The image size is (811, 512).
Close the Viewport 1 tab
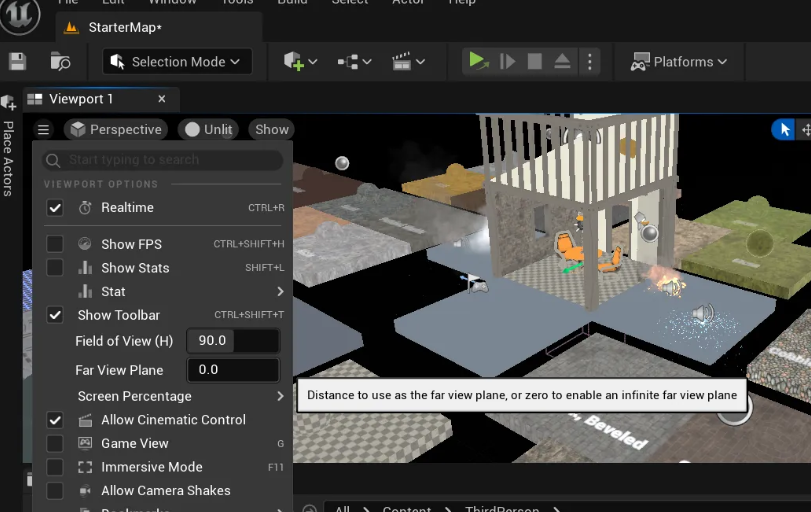tap(162, 99)
